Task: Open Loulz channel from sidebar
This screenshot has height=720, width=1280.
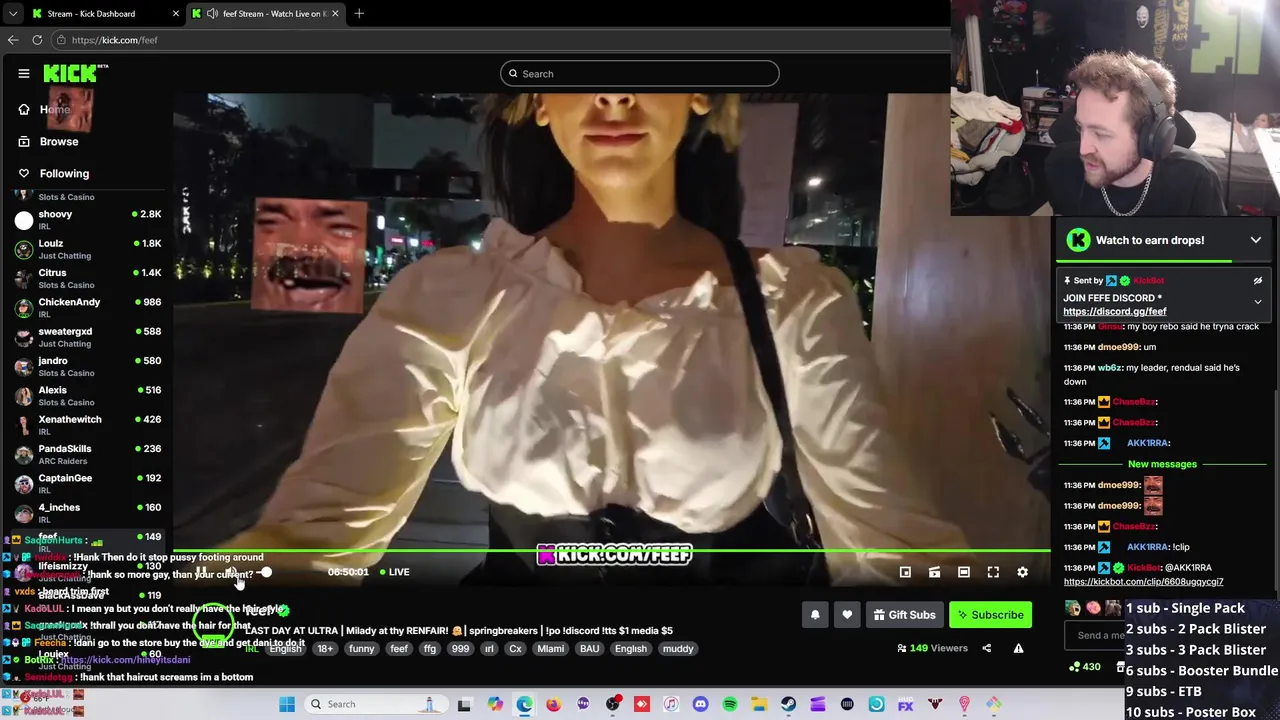Action: tap(88, 249)
